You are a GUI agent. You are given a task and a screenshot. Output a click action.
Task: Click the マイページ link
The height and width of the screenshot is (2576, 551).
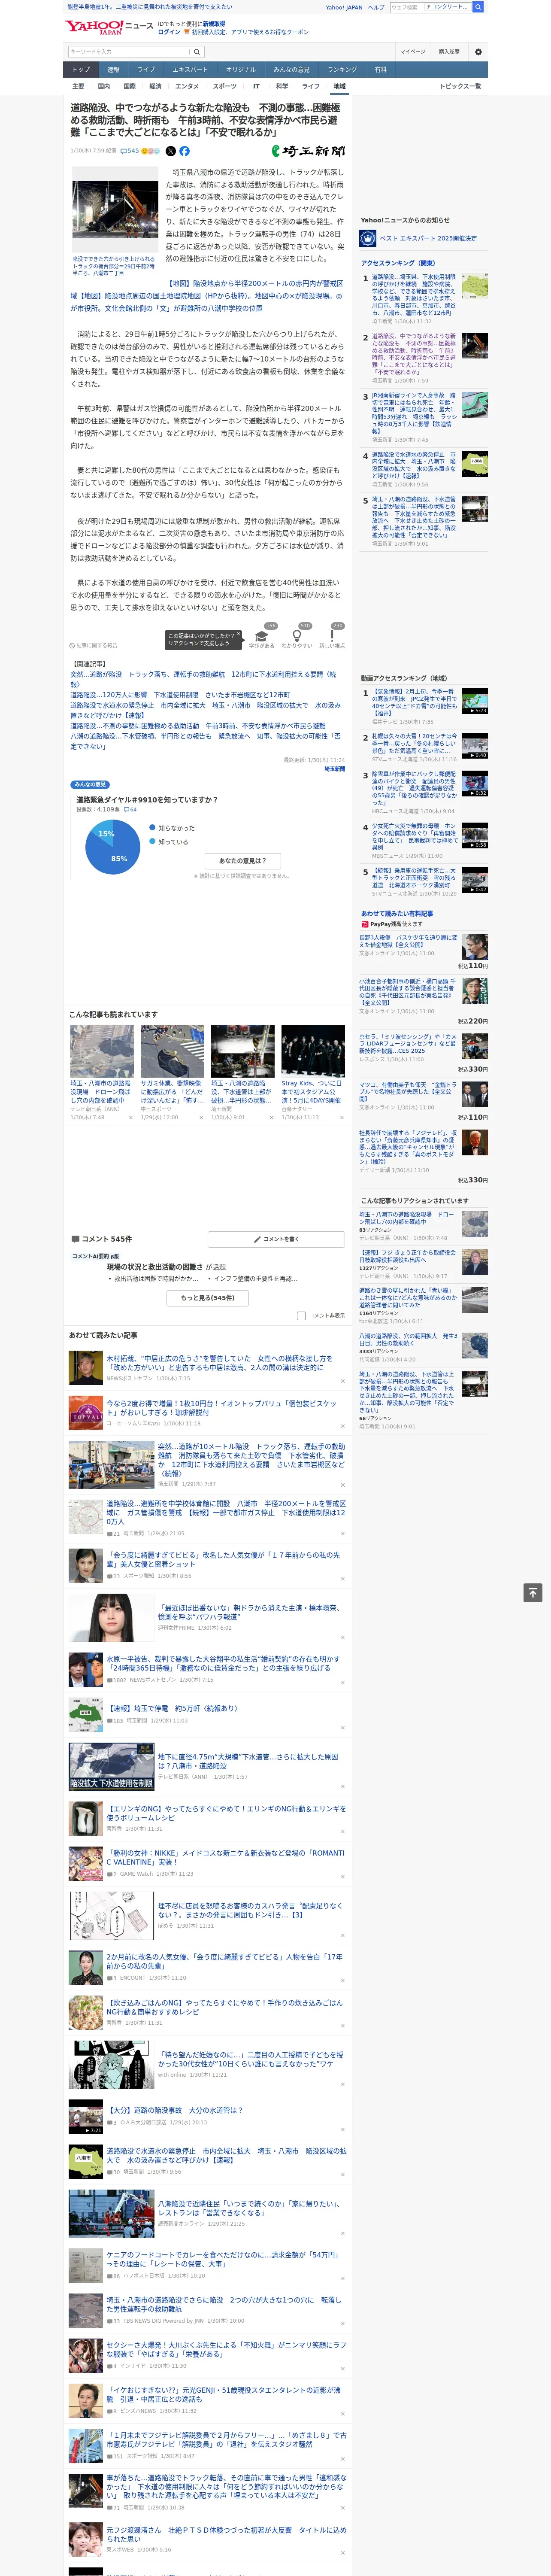(x=412, y=52)
